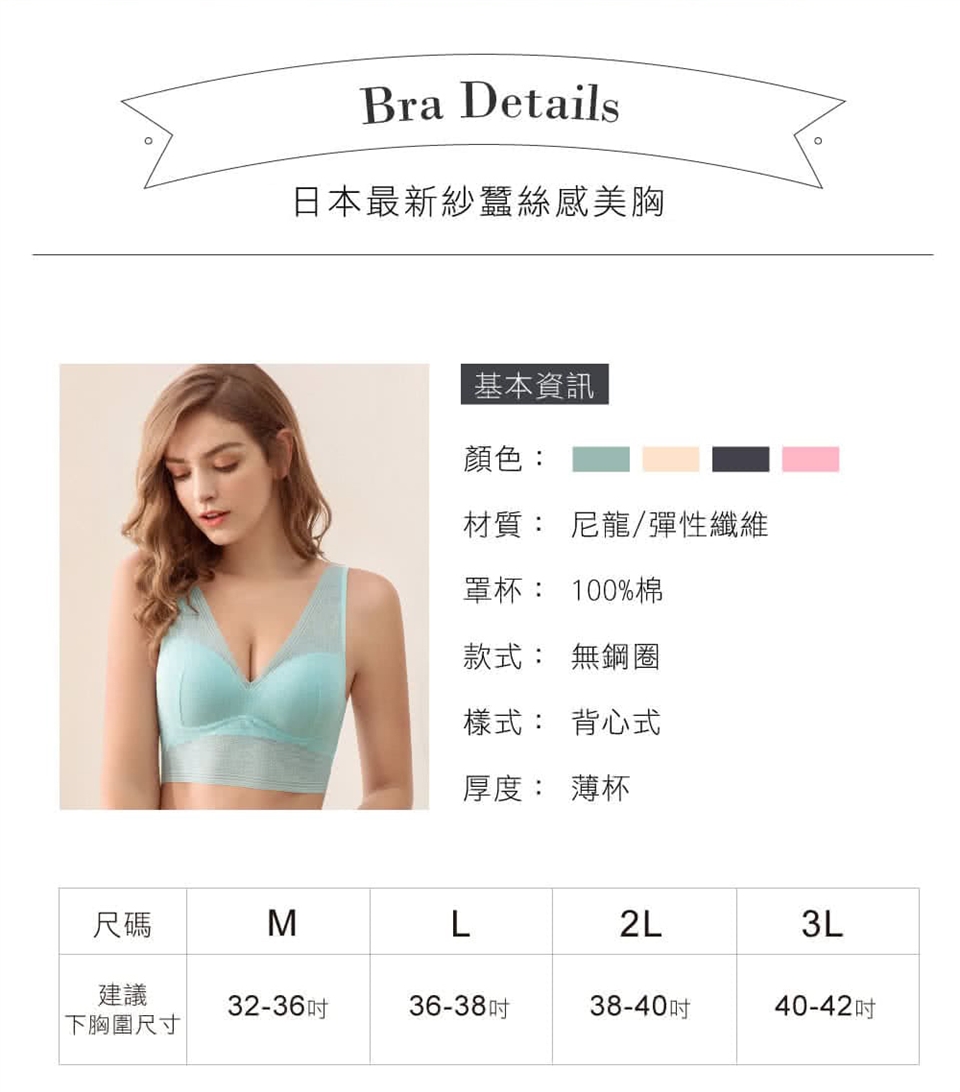The height and width of the screenshot is (1092, 960).
Task: Select the beige color swatch
Action: tap(670, 460)
